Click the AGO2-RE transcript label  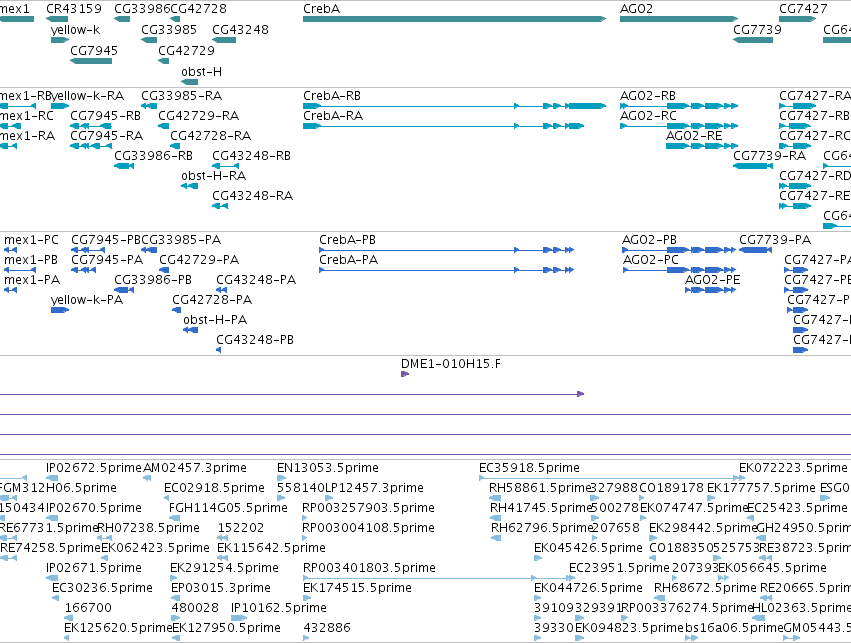pyautogui.click(x=694, y=136)
